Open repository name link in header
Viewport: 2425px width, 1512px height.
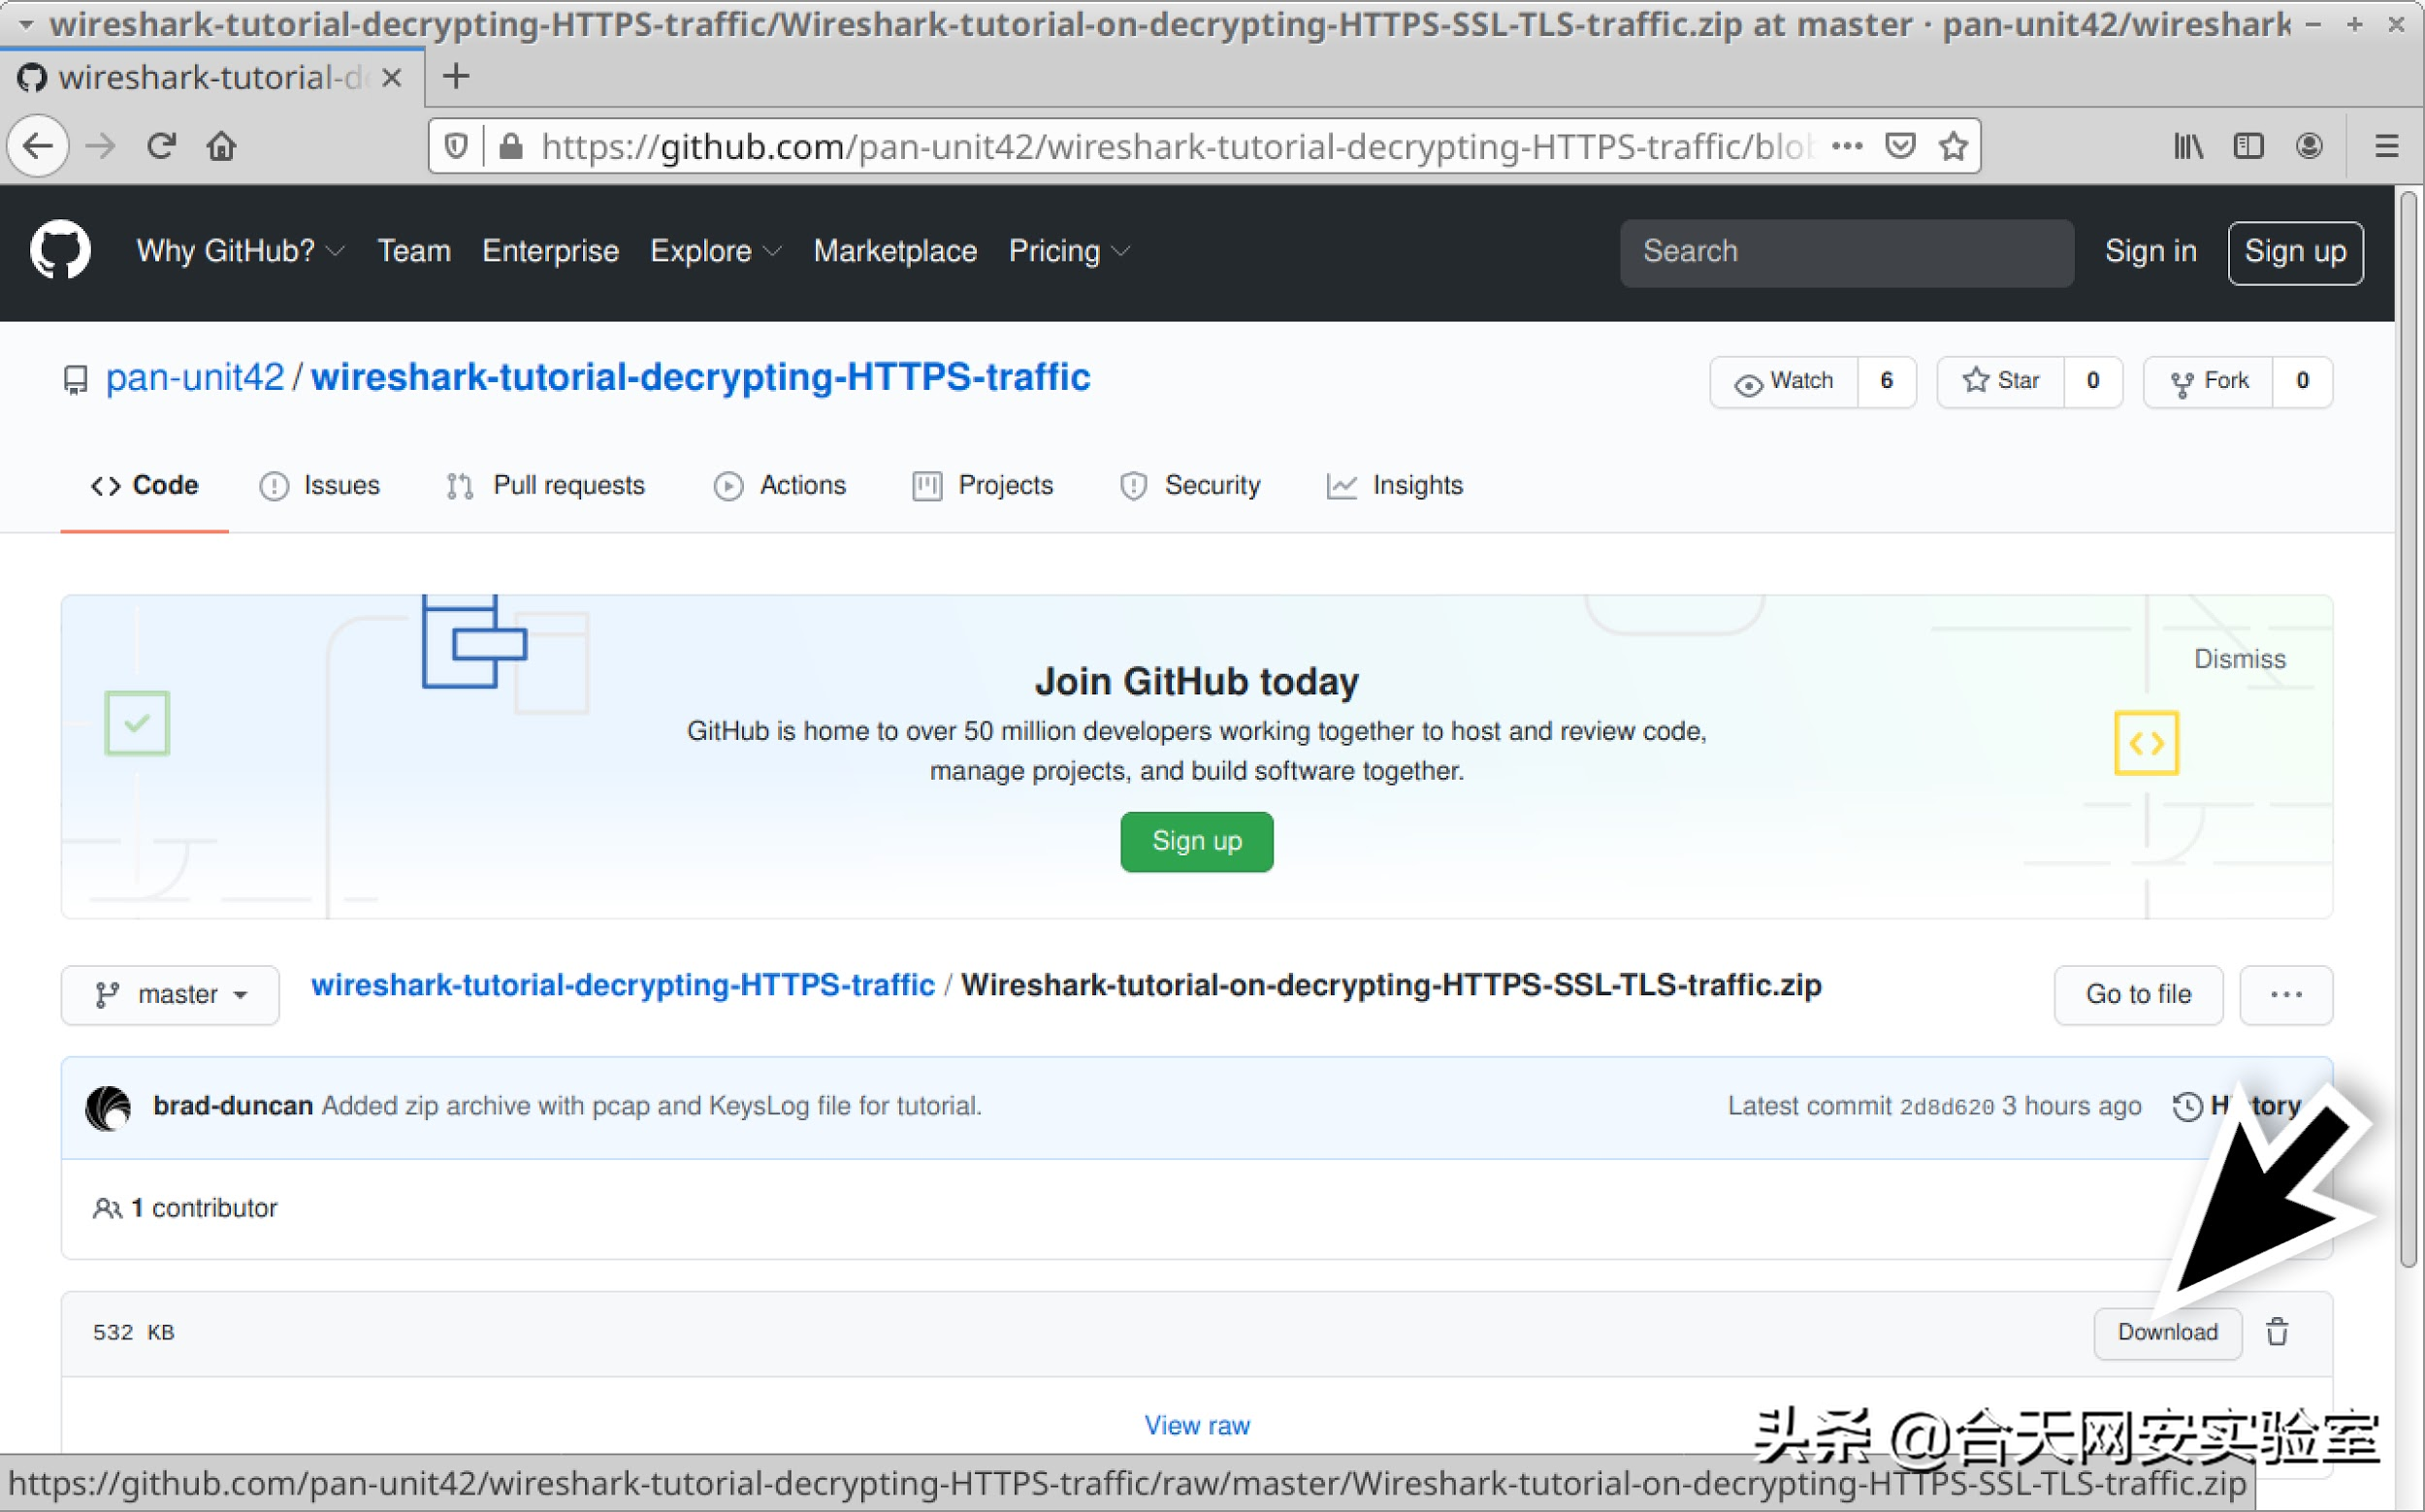pyautogui.click(x=700, y=378)
